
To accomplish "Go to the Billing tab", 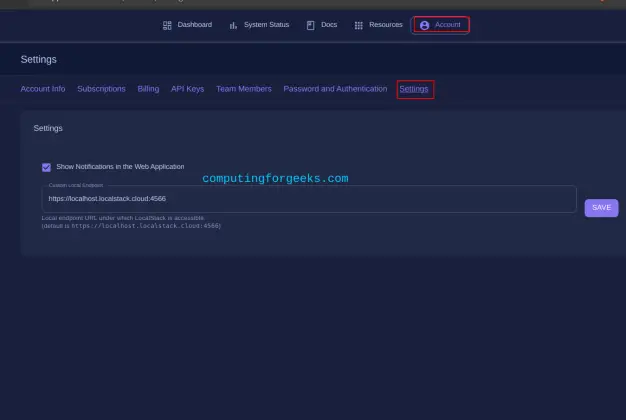I will (148, 89).
